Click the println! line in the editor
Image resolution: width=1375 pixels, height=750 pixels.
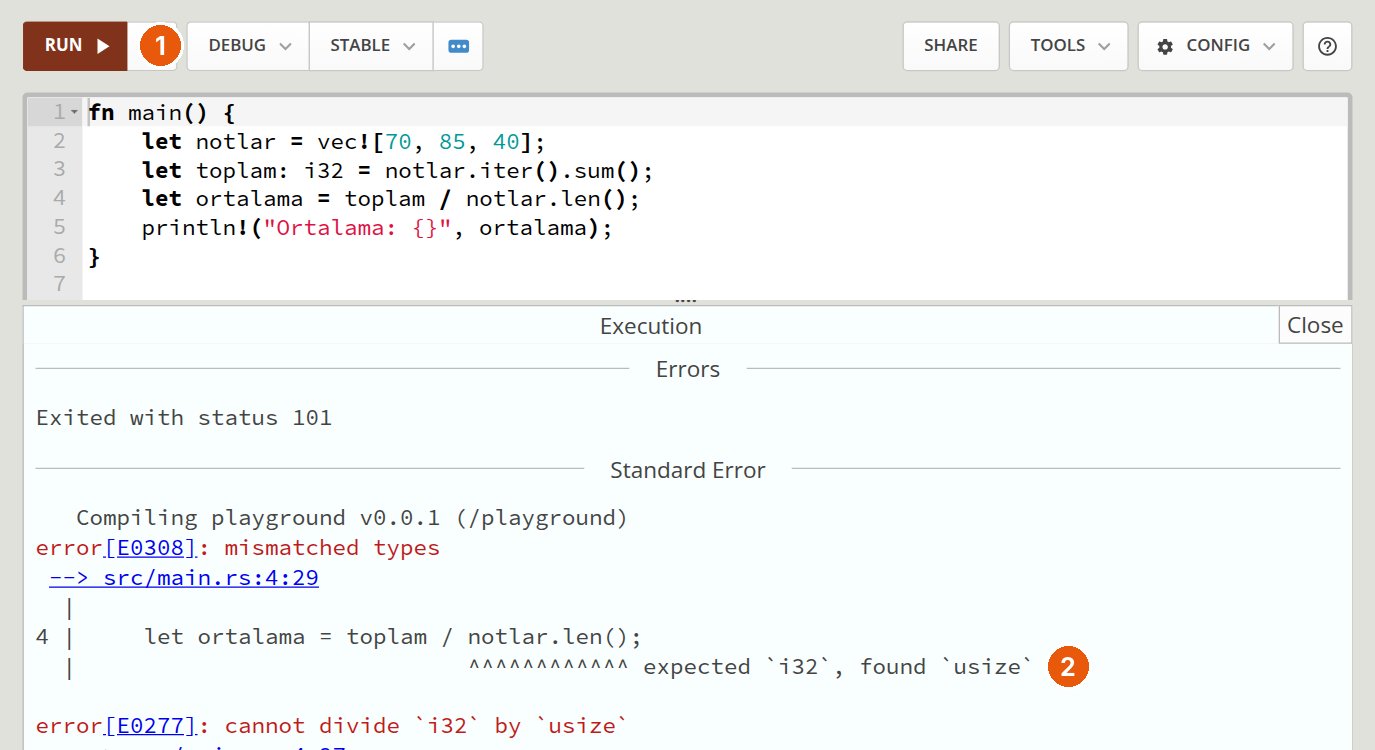click(x=376, y=228)
